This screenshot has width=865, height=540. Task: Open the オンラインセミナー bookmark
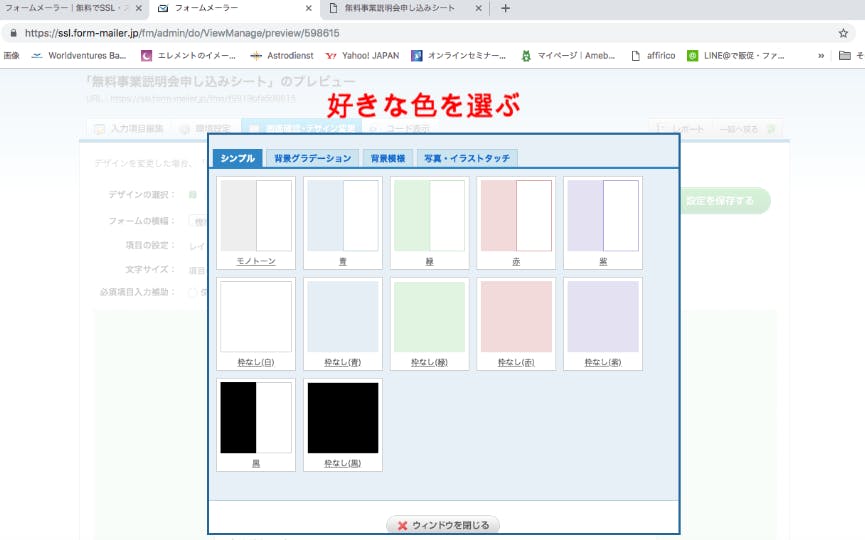coord(459,56)
